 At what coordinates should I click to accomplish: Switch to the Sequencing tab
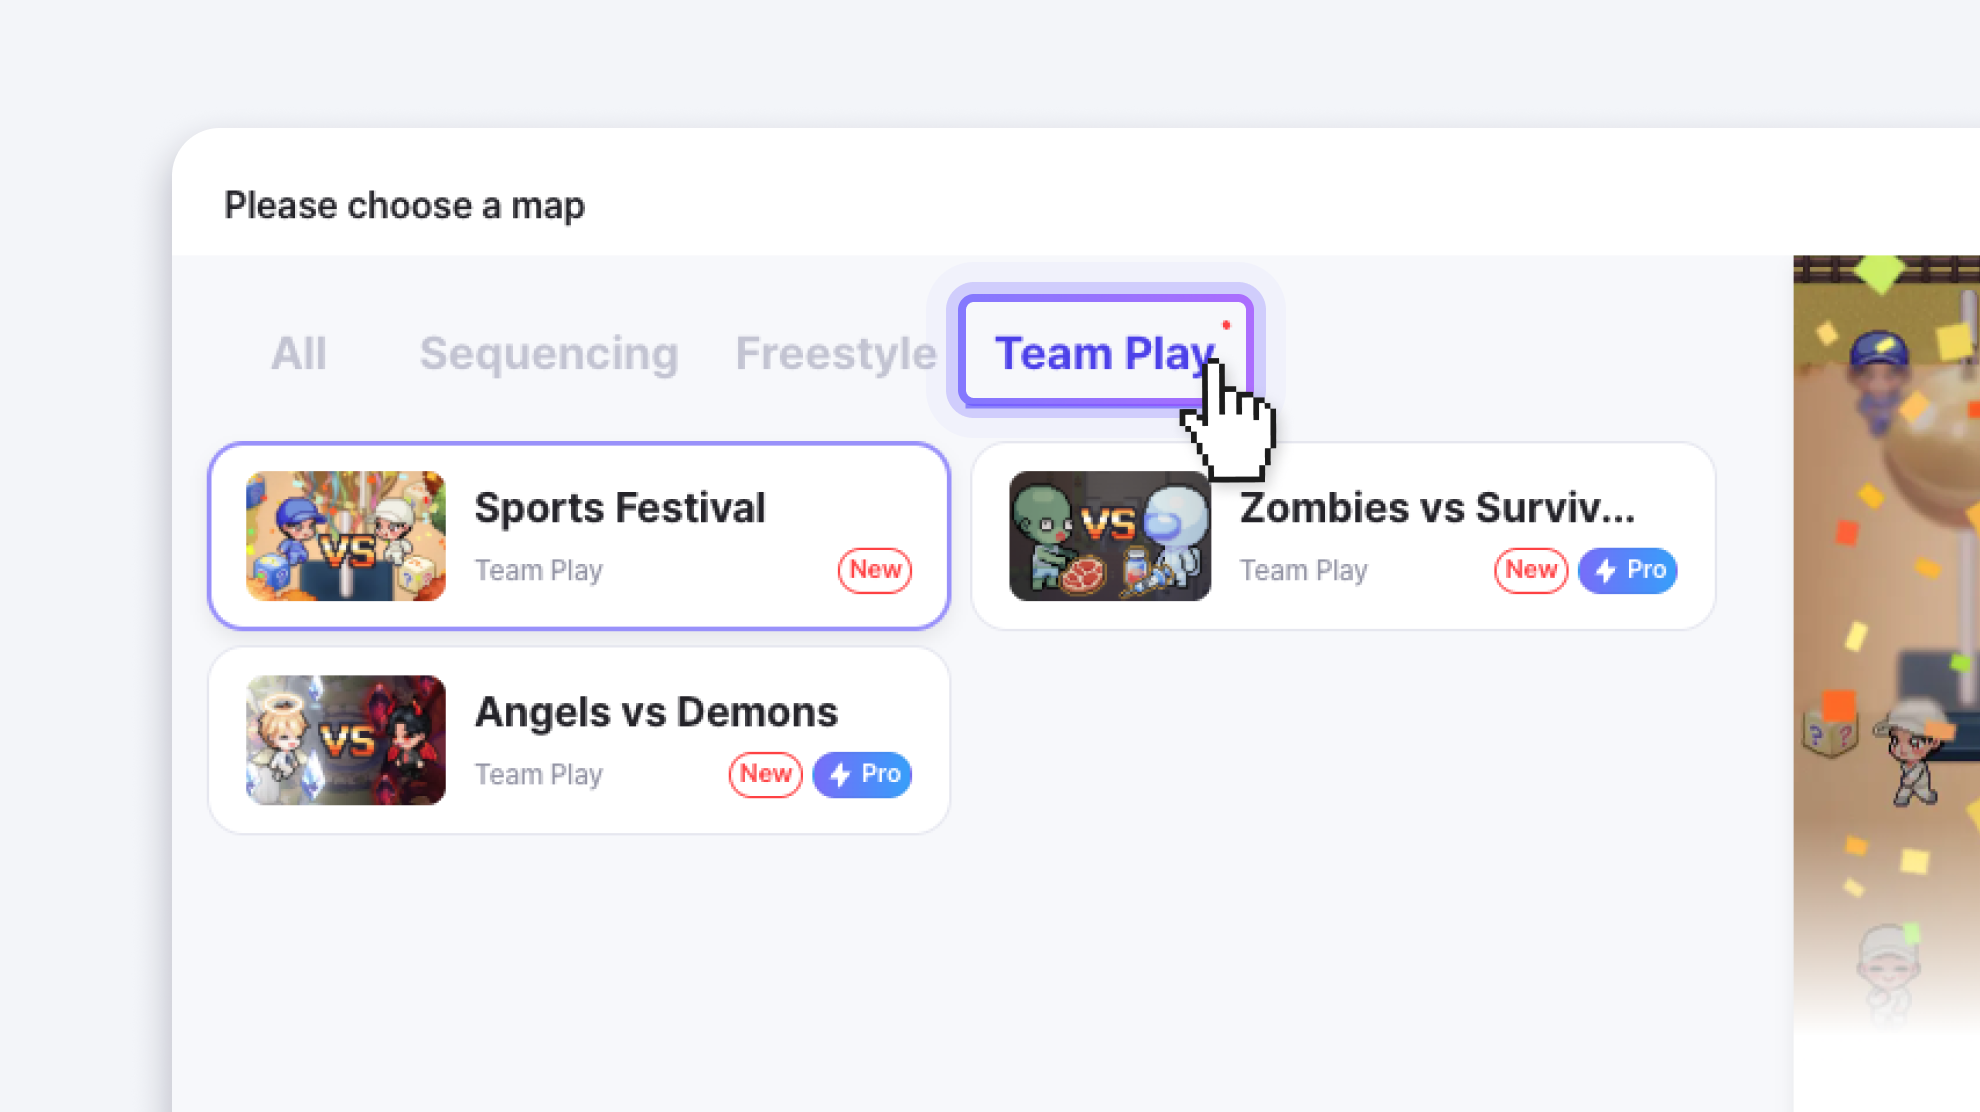pyautogui.click(x=548, y=353)
